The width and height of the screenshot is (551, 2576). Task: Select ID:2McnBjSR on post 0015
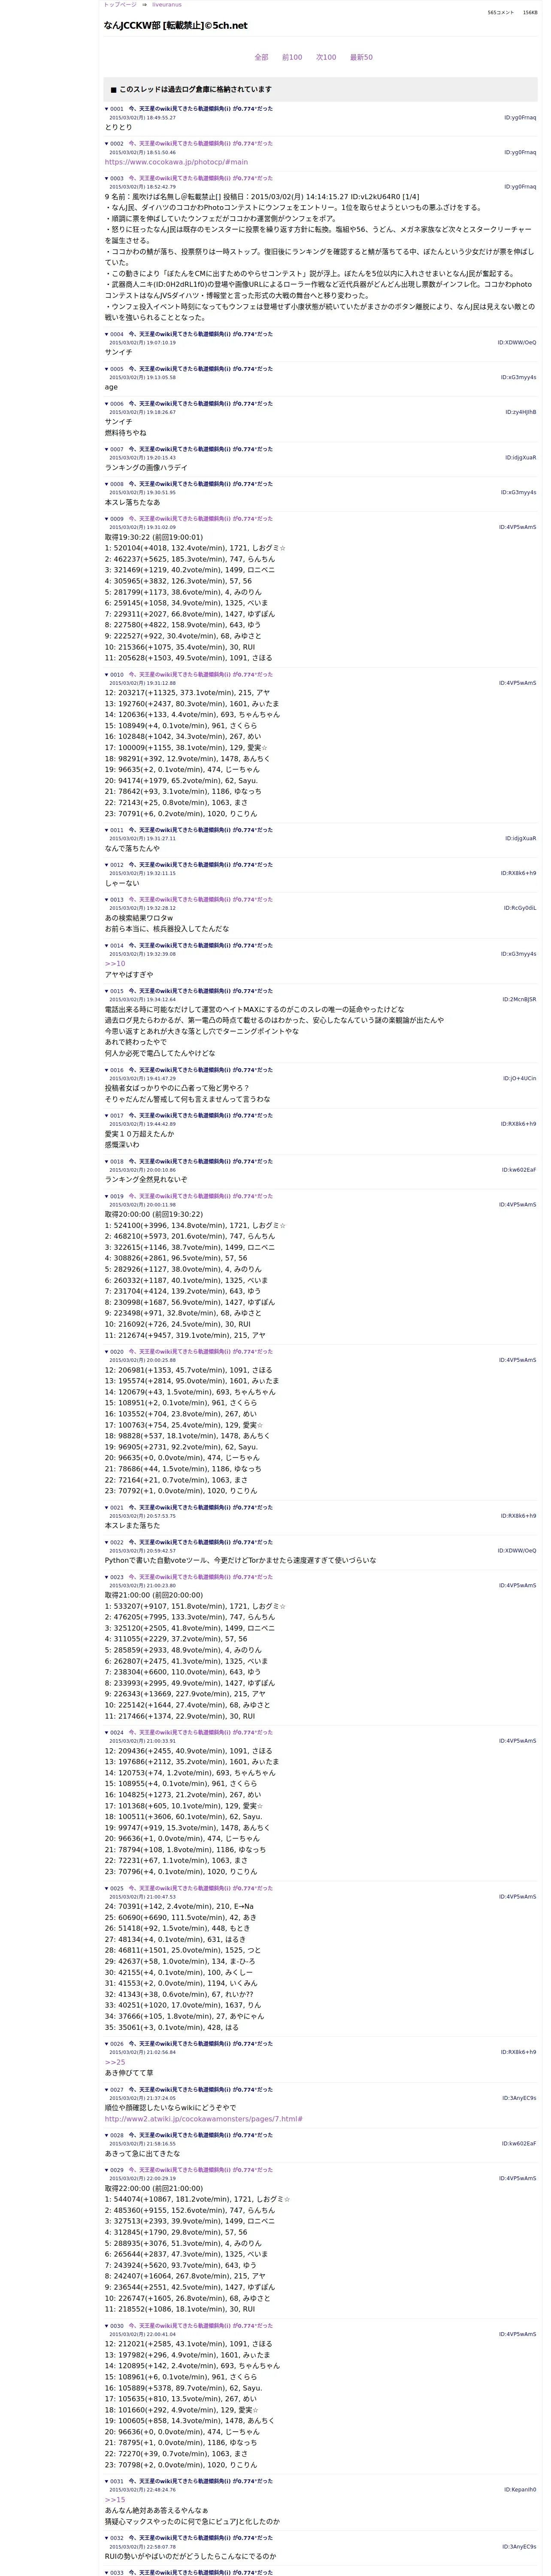pyautogui.click(x=519, y=999)
